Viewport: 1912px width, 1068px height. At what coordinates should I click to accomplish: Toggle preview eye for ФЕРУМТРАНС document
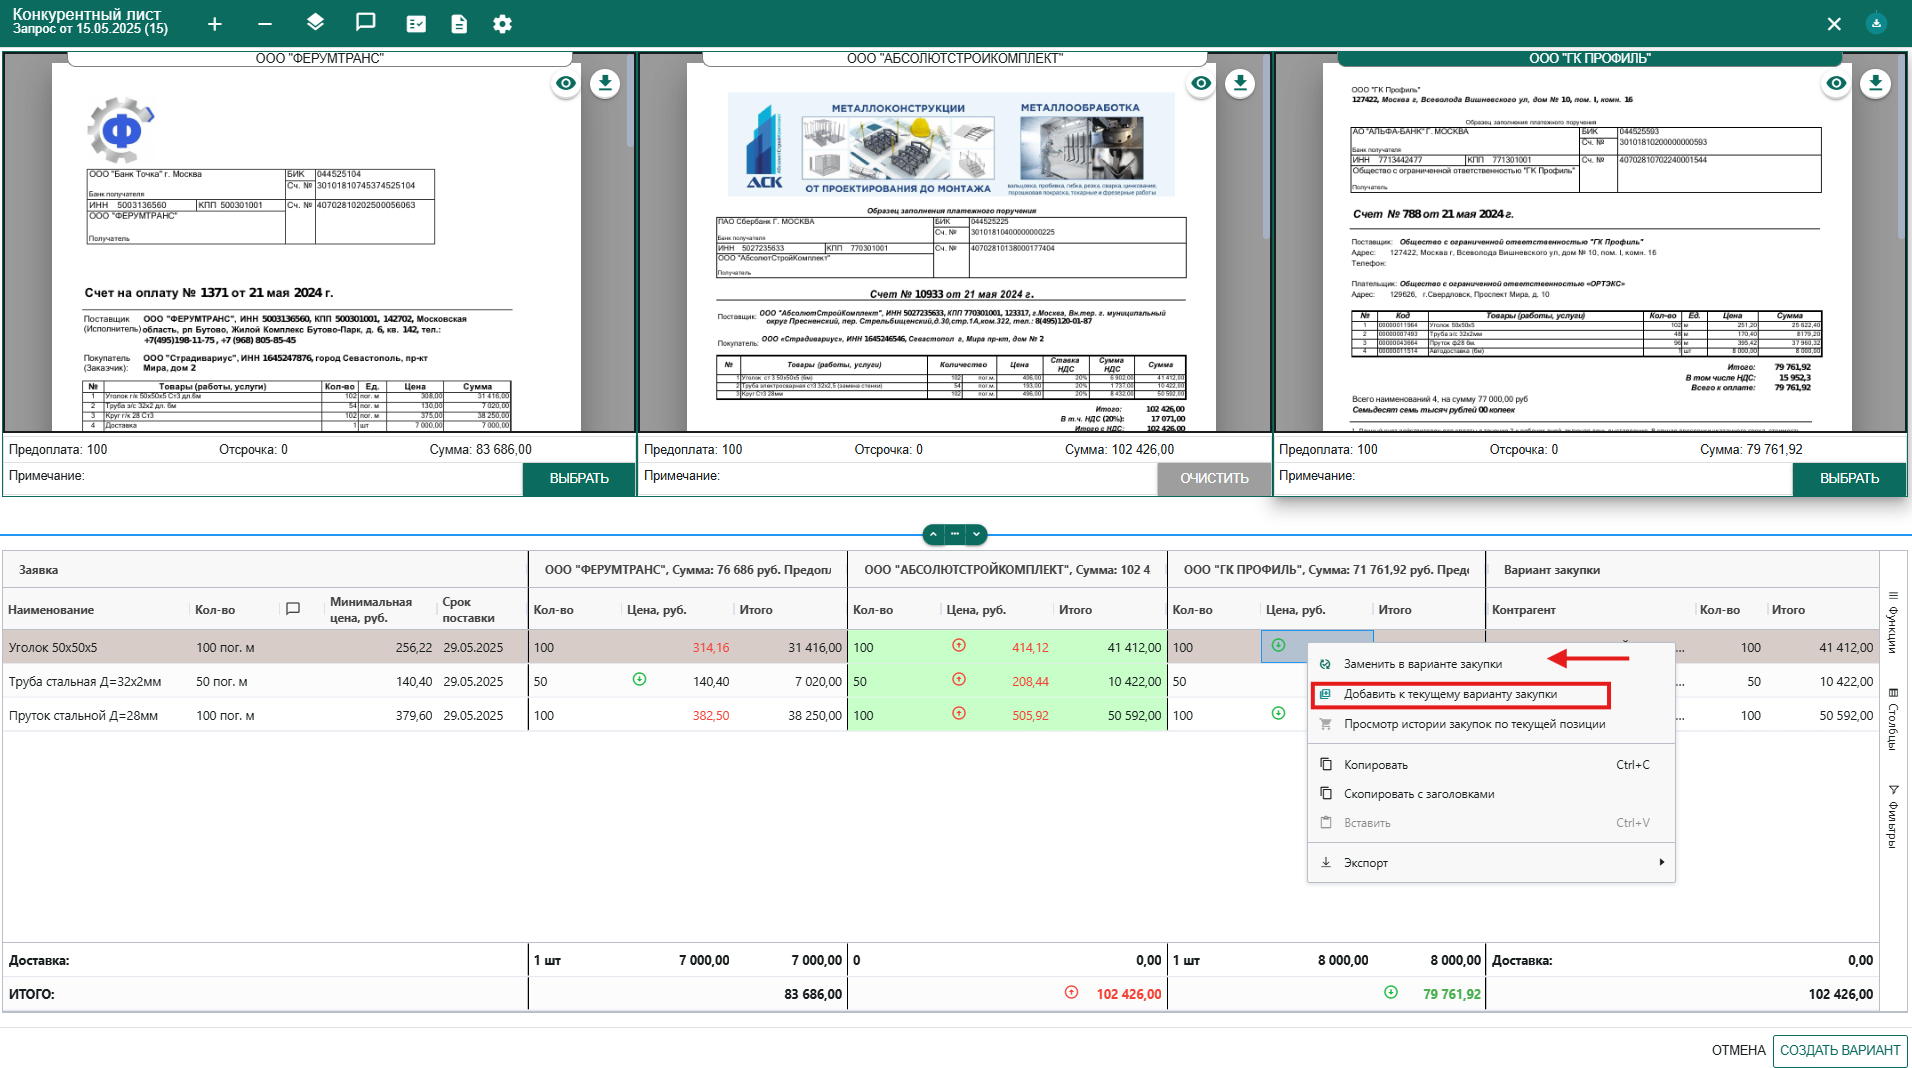566,83
